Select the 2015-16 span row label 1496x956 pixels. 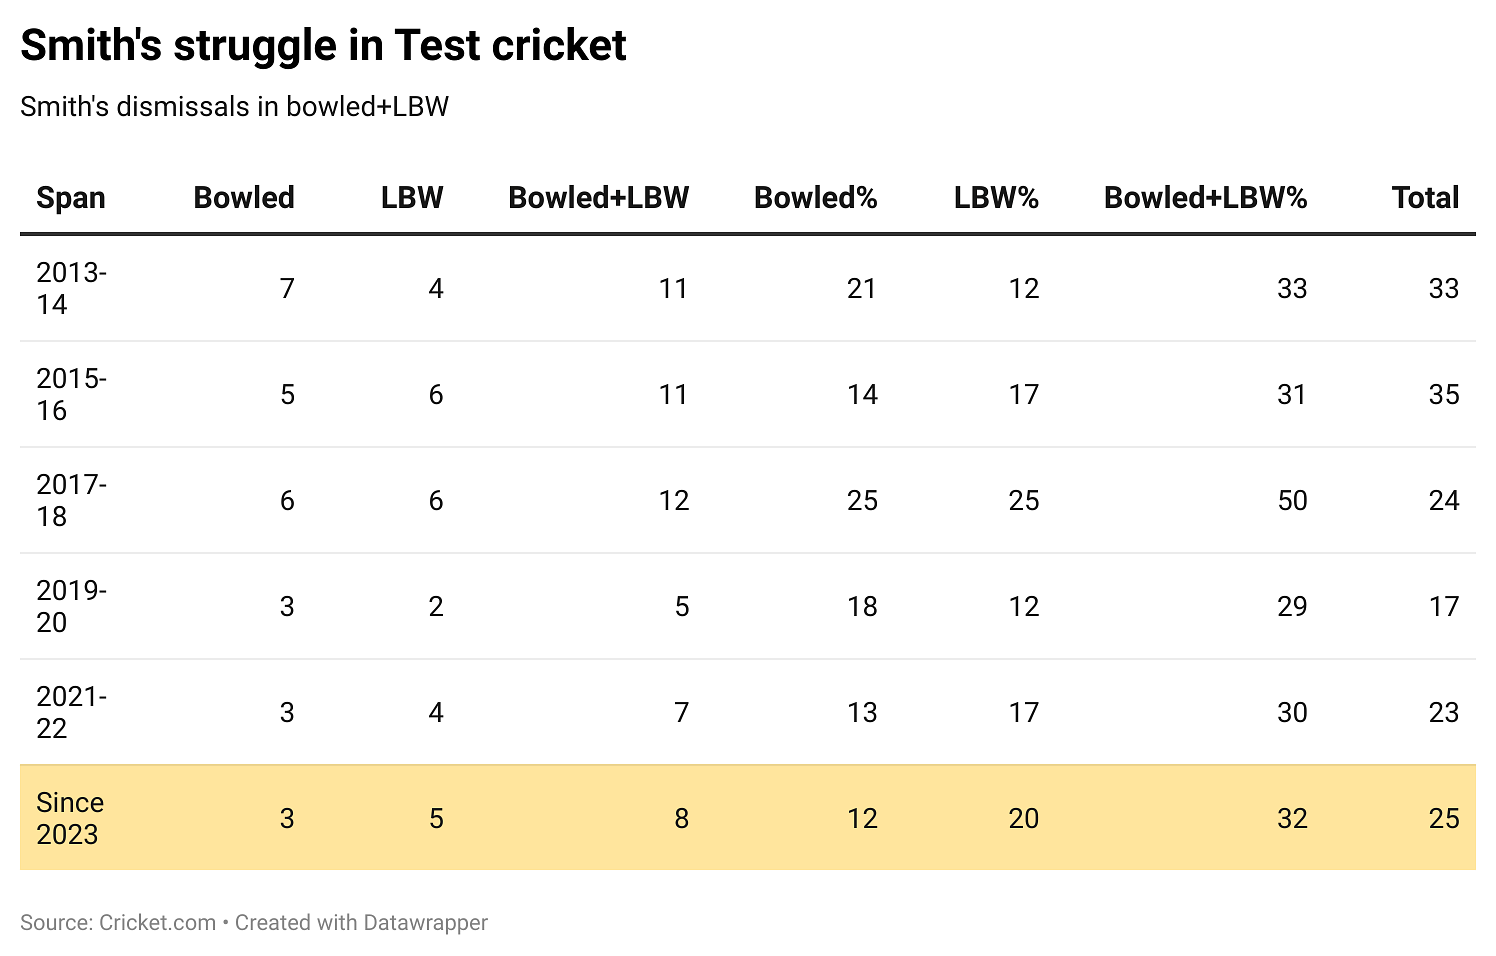pyautogui.click(x=71, y=394)
